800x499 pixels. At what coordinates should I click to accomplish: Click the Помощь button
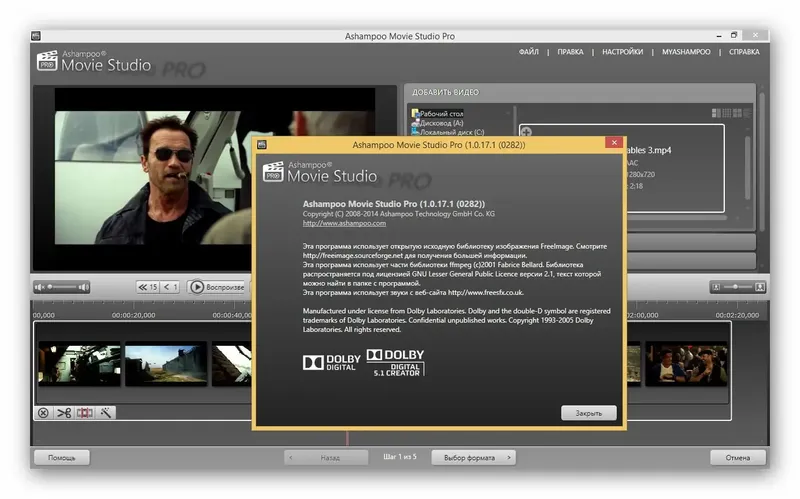pyautogui.click(x=62, y=458)
